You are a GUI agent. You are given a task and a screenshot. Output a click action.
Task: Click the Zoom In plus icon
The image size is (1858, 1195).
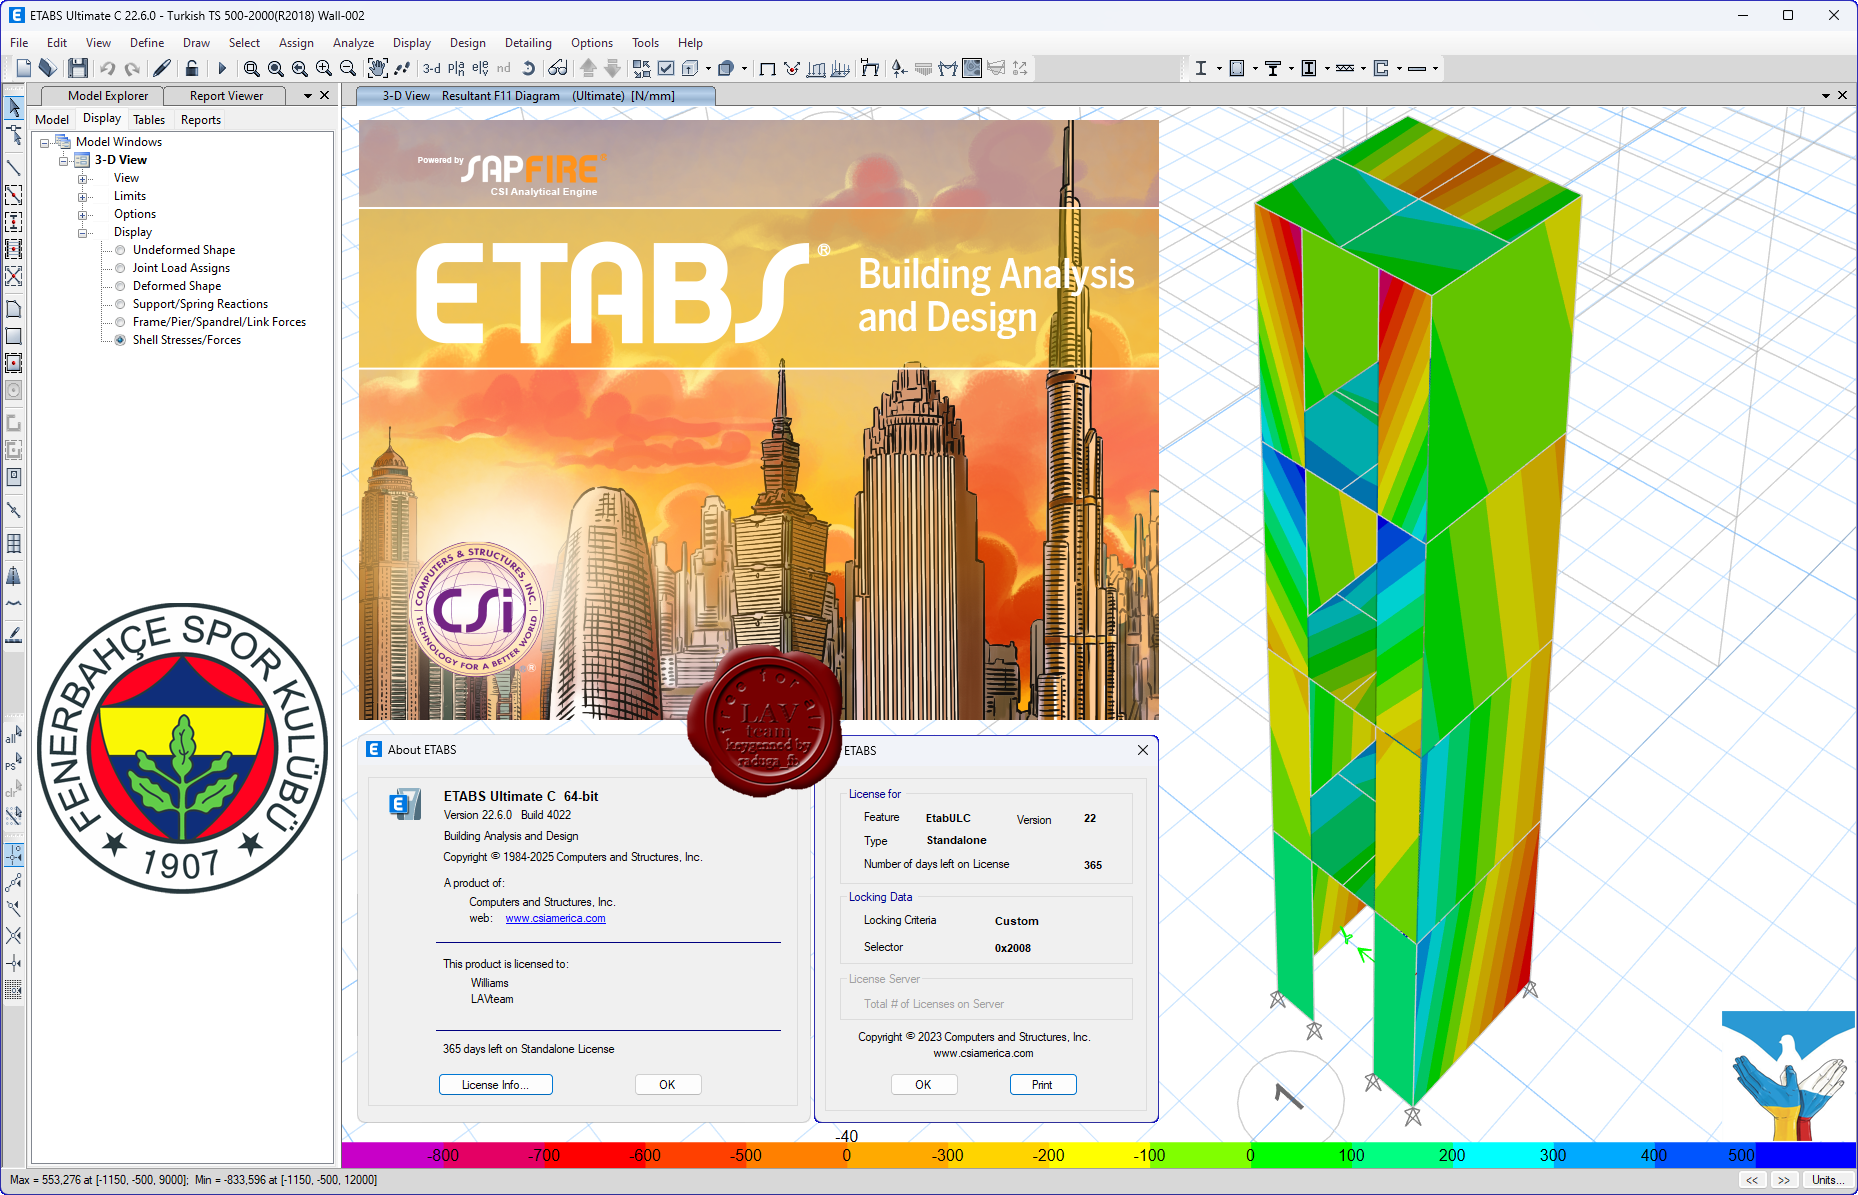(x=324, y=68)
